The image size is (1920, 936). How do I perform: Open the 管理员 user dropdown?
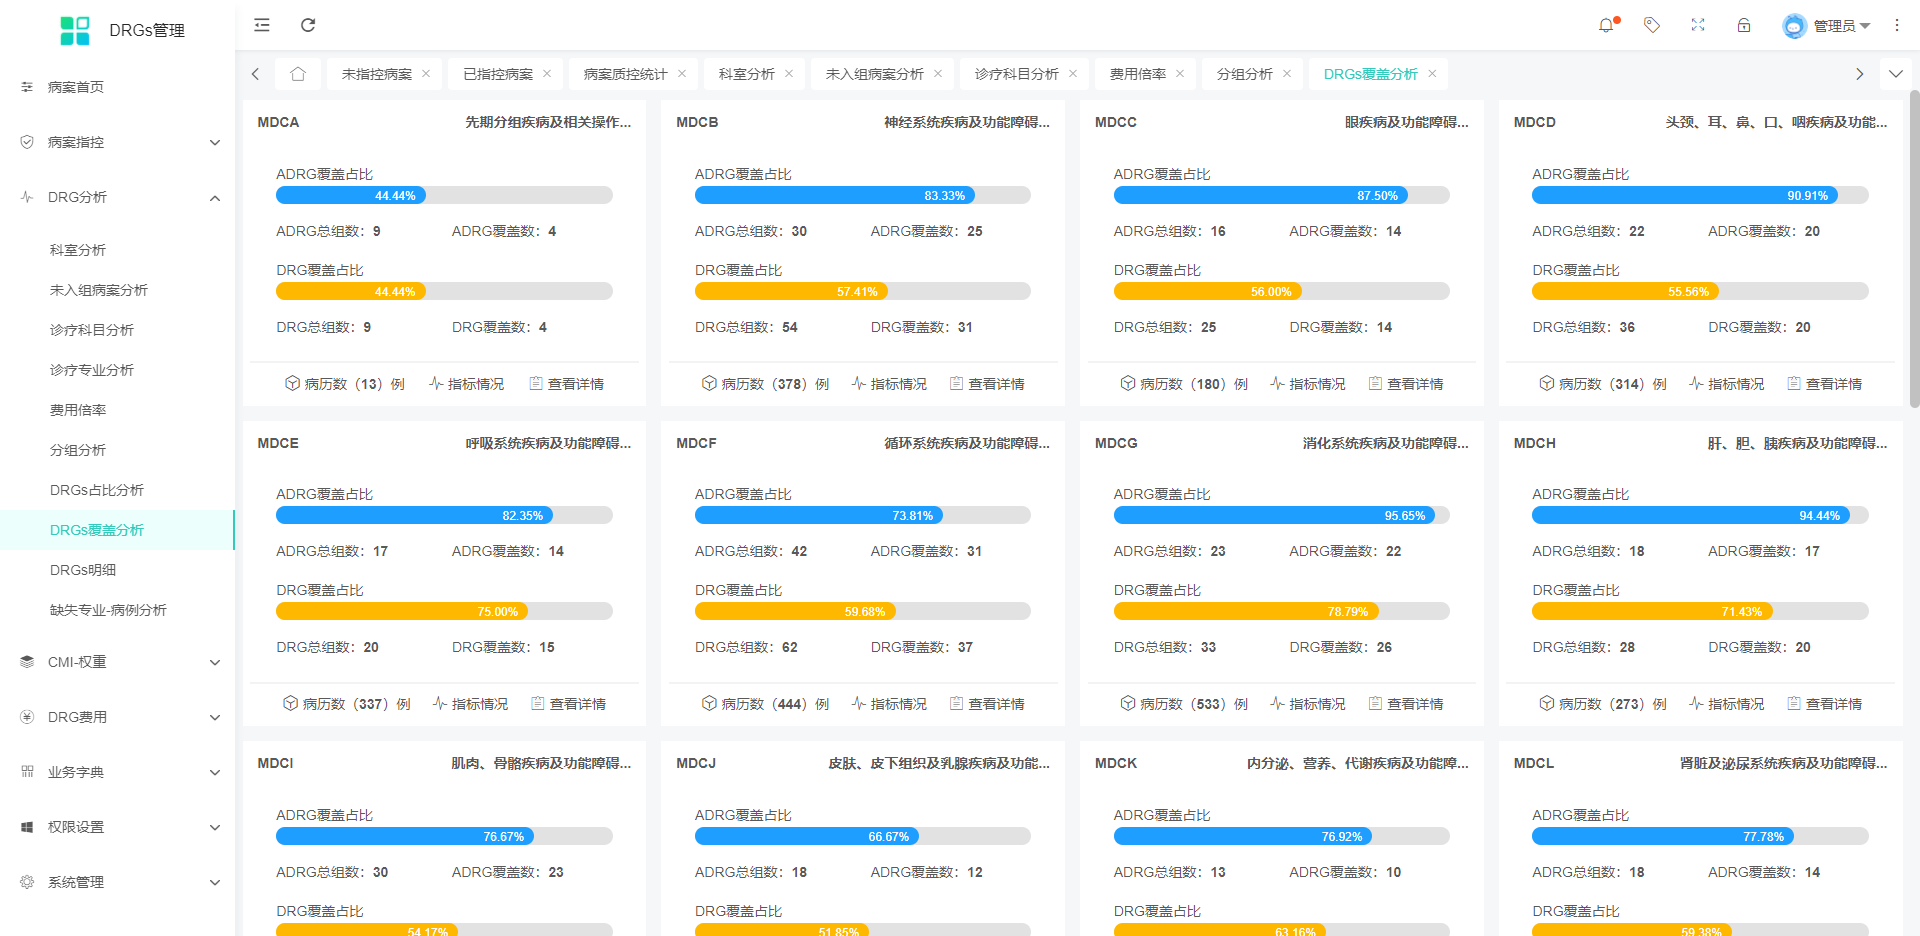pos(1841,26)
